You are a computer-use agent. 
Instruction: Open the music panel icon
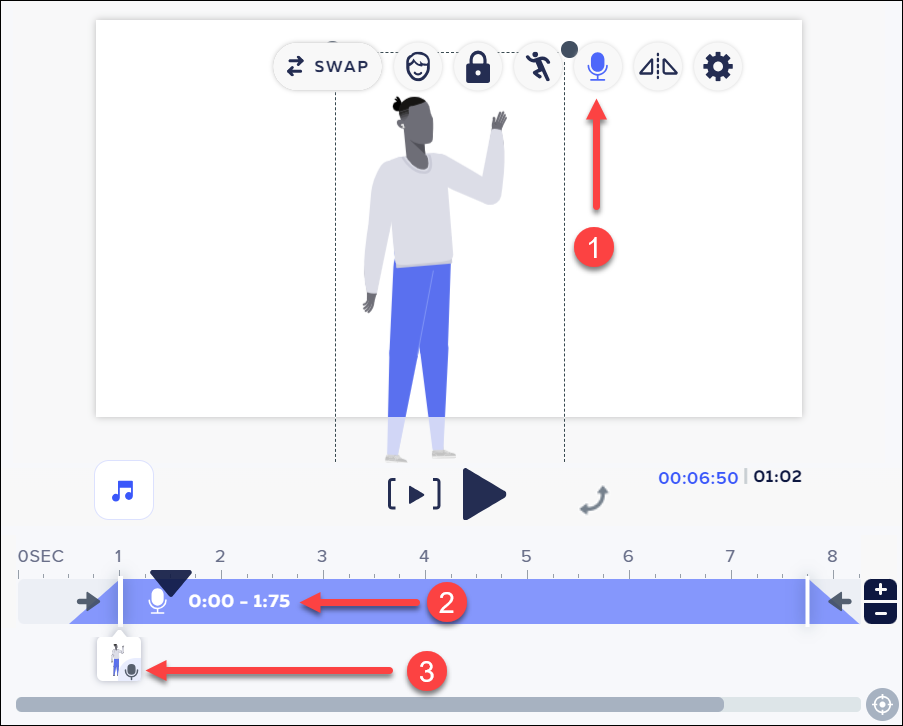[123, 490]
